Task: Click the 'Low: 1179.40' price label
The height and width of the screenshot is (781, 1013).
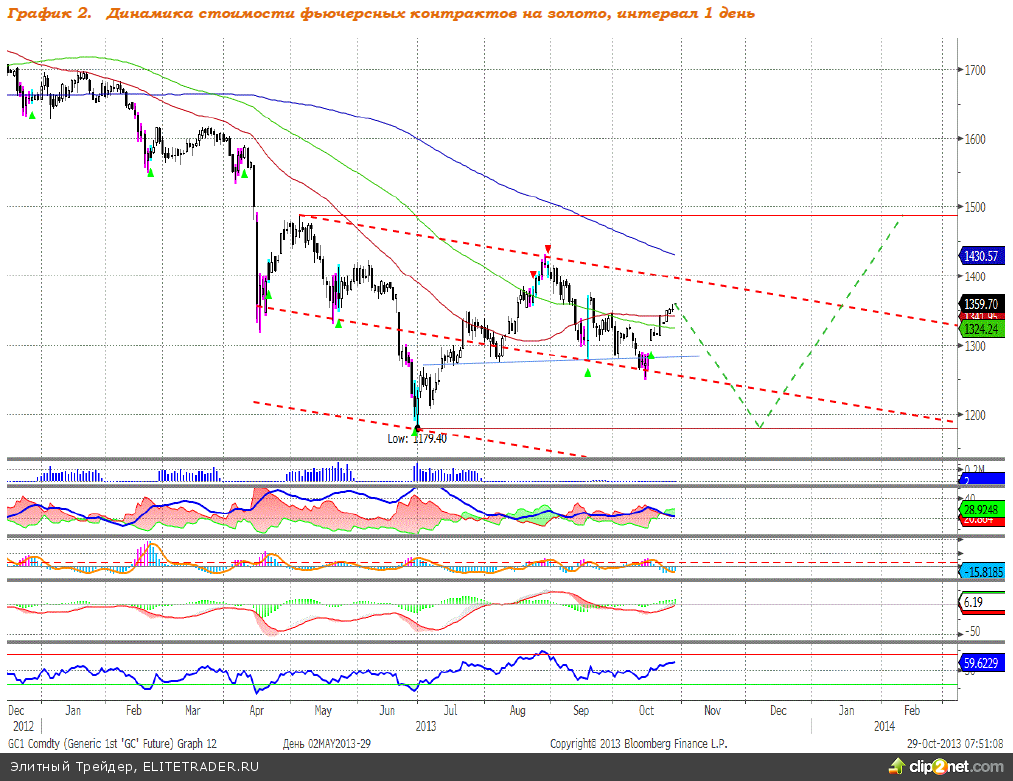Action: coord(417,438)
